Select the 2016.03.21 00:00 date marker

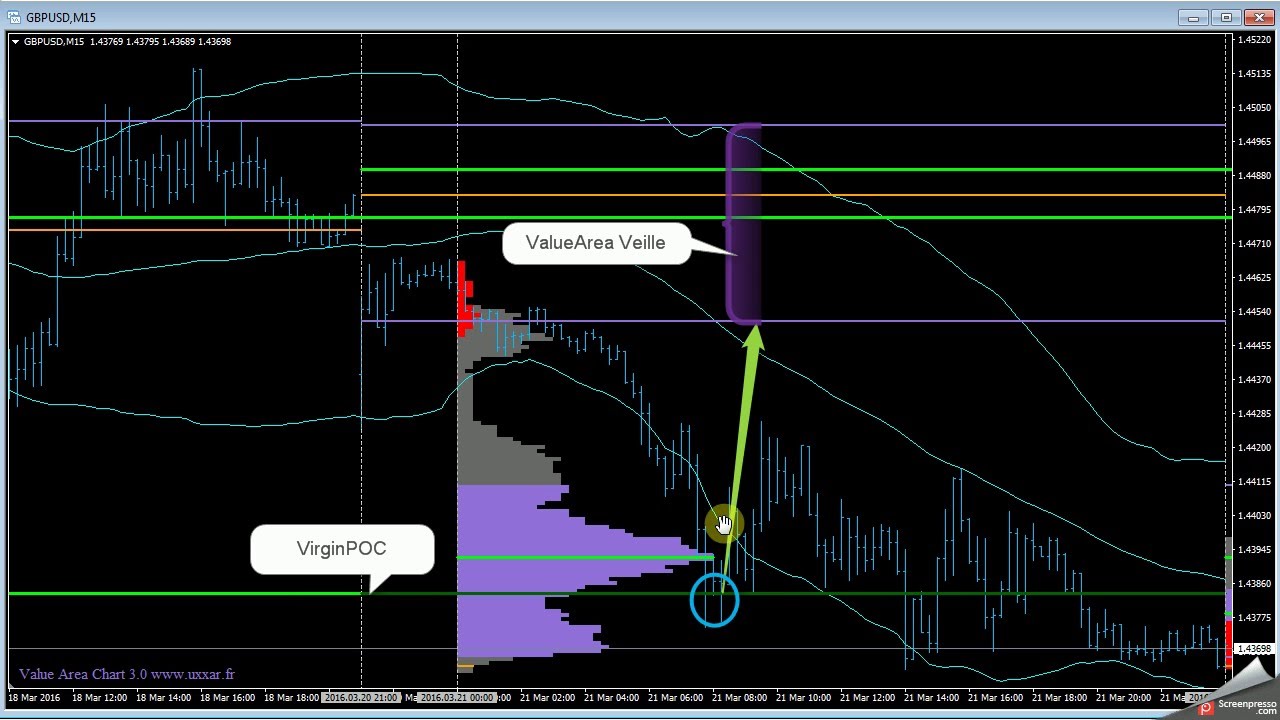pos(457,697)
